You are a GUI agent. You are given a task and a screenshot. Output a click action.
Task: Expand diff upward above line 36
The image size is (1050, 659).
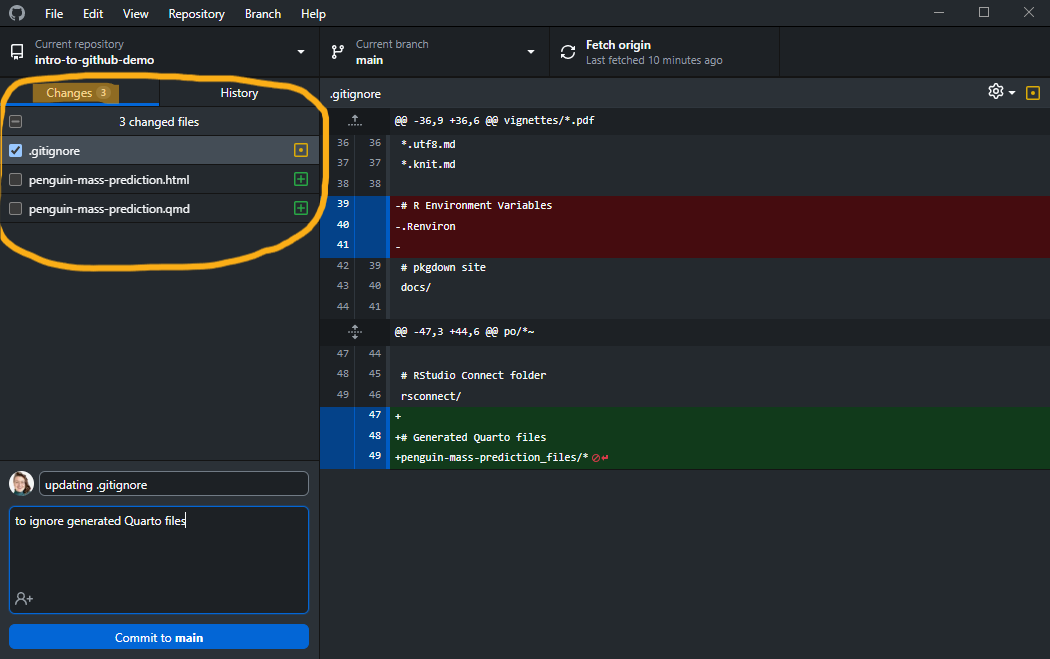point(354,120)
